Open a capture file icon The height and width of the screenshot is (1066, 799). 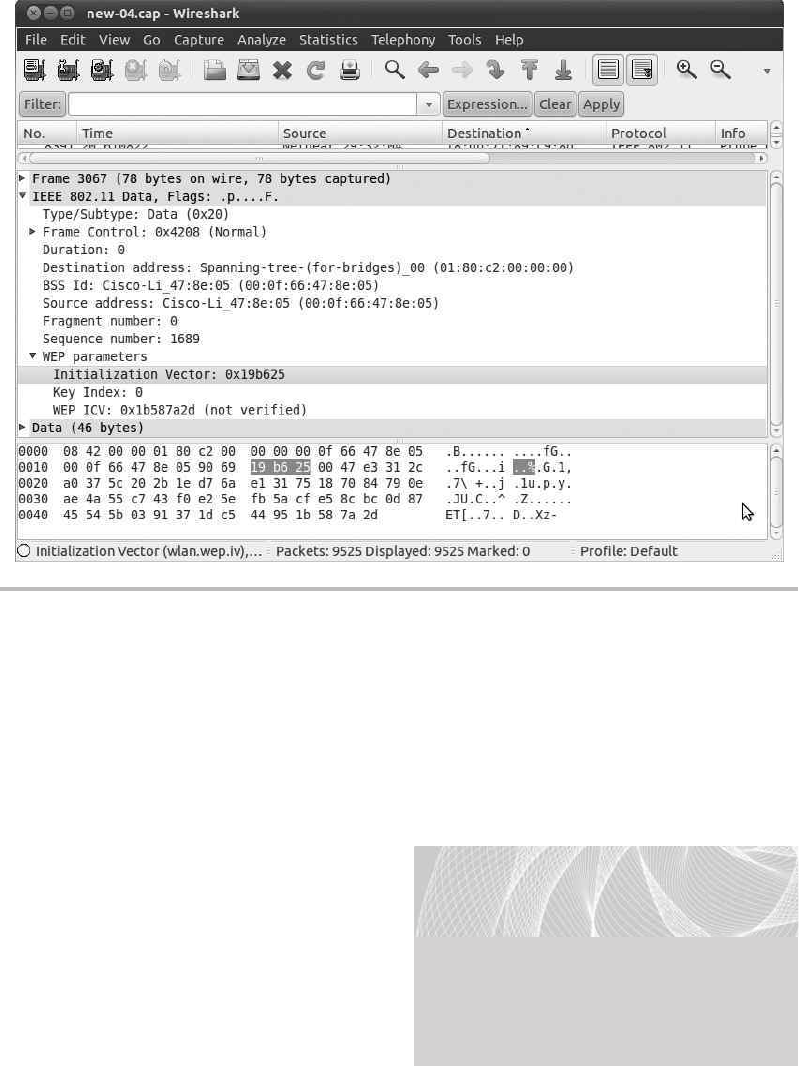pyautogui.click(x=215, y=70)
